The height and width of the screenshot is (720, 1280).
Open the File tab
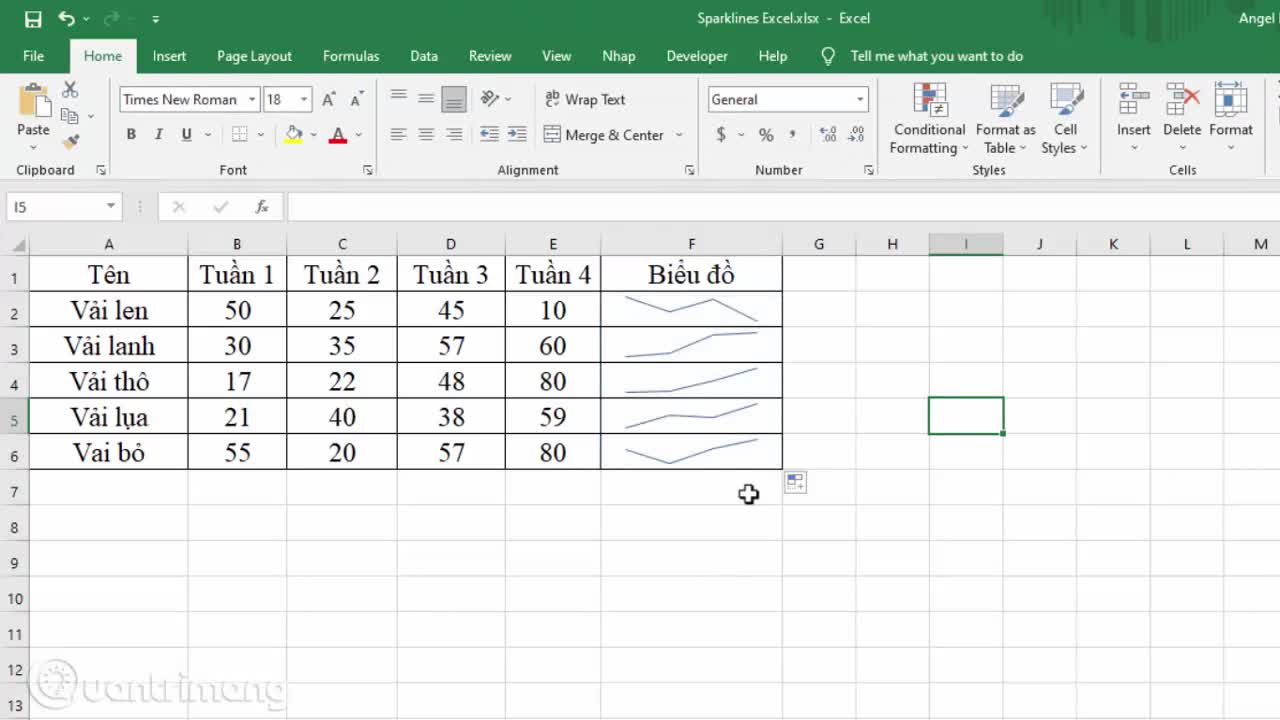(33, 56)
